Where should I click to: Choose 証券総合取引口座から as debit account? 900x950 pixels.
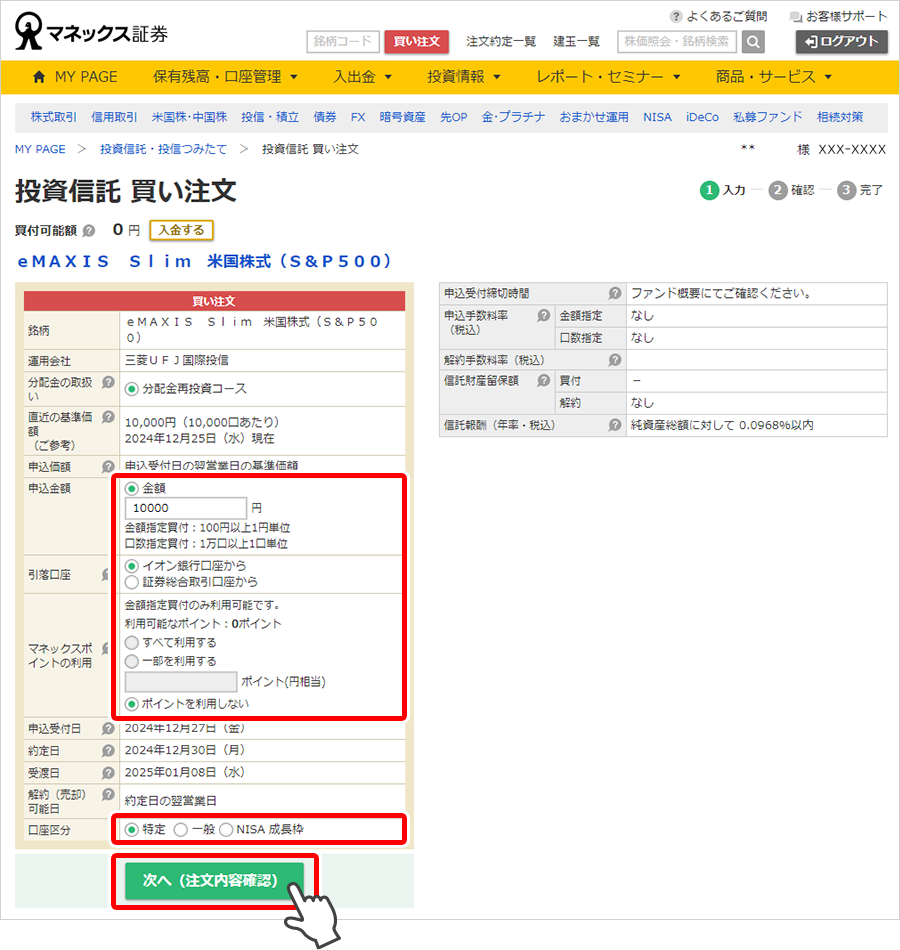132,583
